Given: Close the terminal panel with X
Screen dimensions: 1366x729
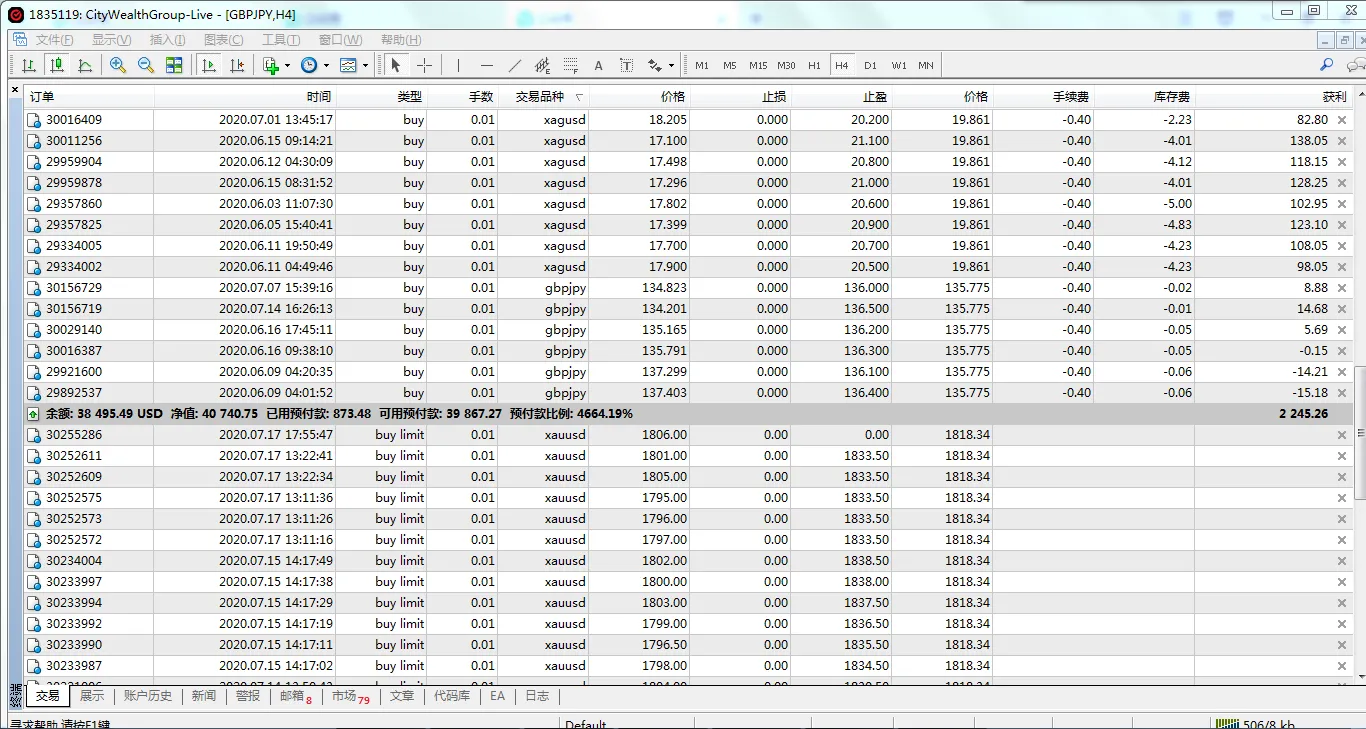Looking at the screenshot, I should pos(14,90).
